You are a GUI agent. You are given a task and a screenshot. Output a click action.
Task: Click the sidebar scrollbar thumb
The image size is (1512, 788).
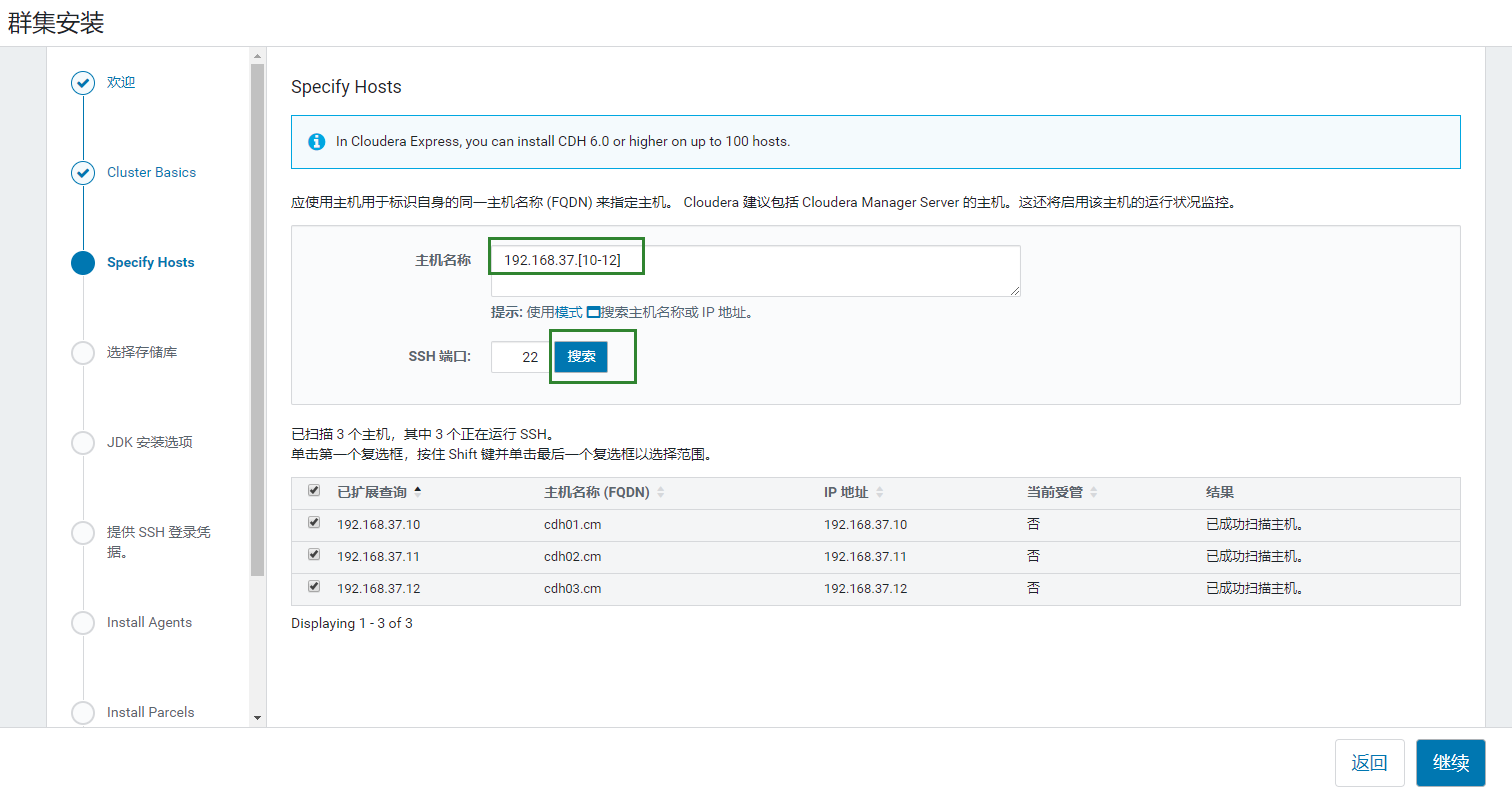257,320
